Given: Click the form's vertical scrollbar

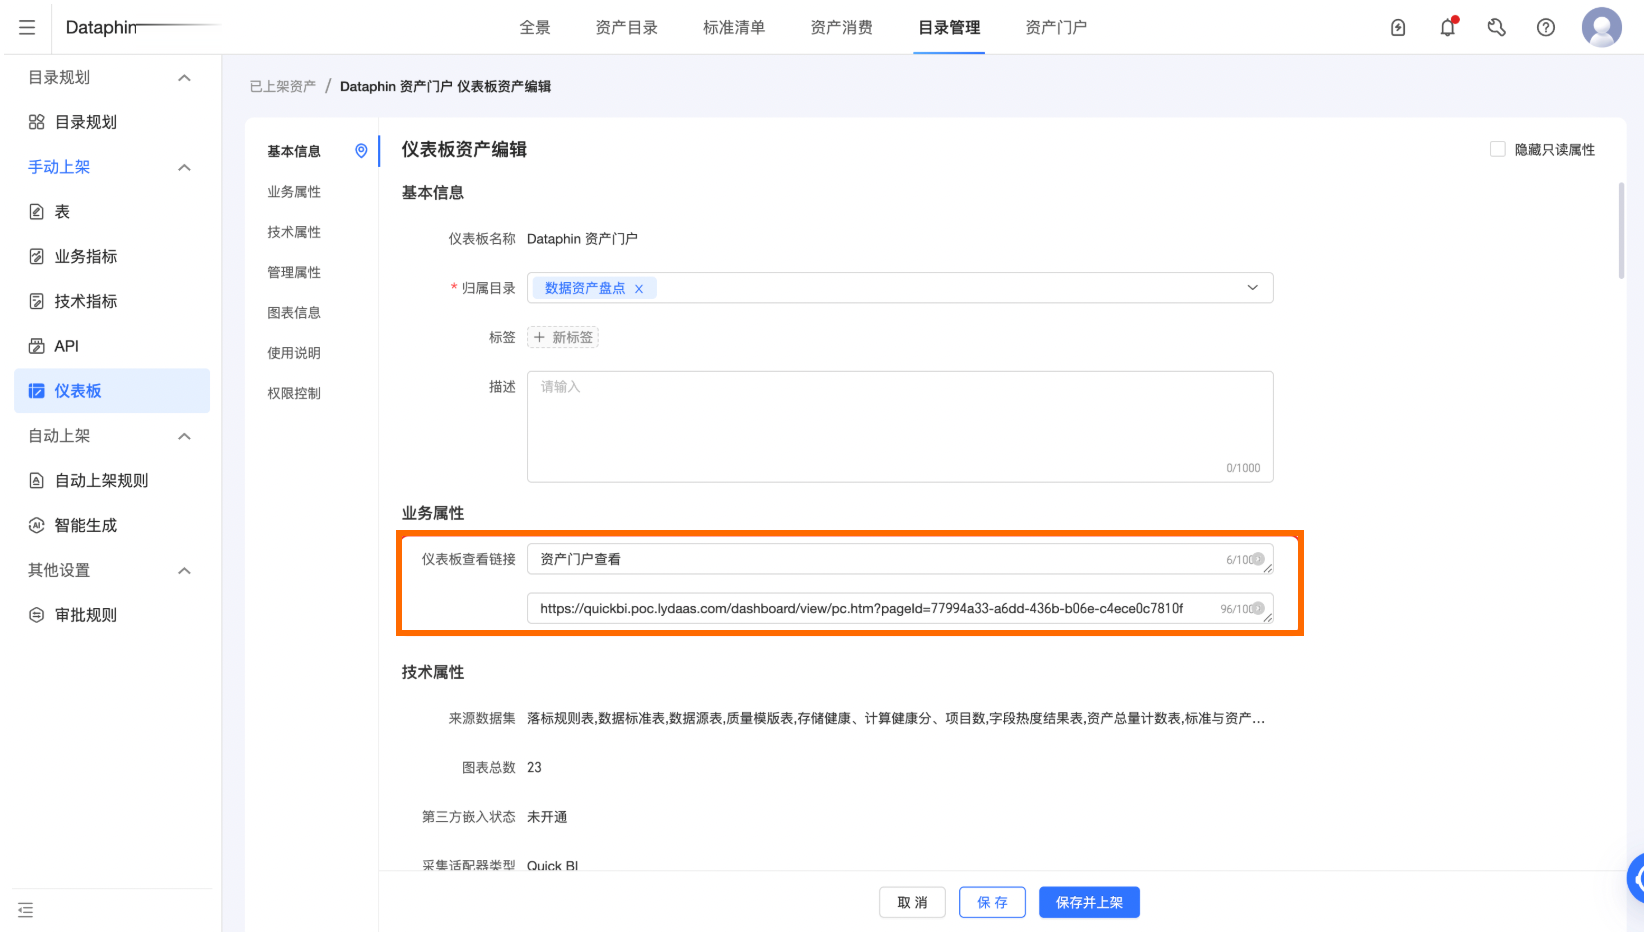Looking at the screenshot, I should point(1621,231).
